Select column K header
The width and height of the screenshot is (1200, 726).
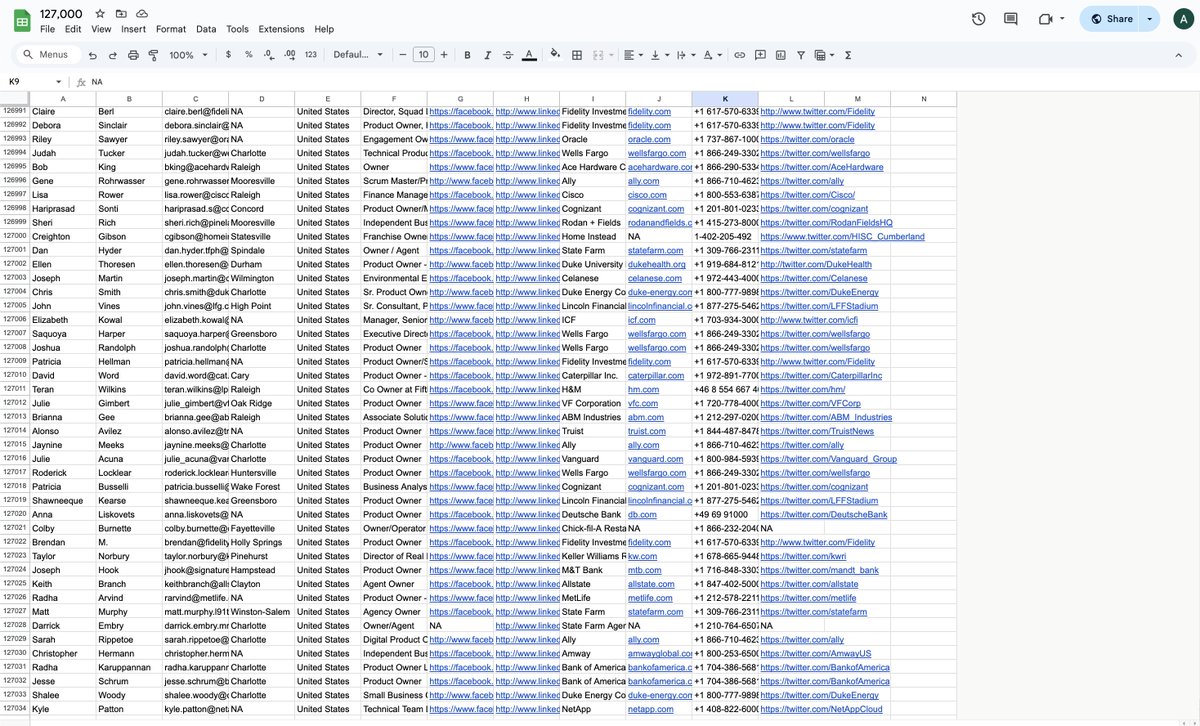pos(725,98)
